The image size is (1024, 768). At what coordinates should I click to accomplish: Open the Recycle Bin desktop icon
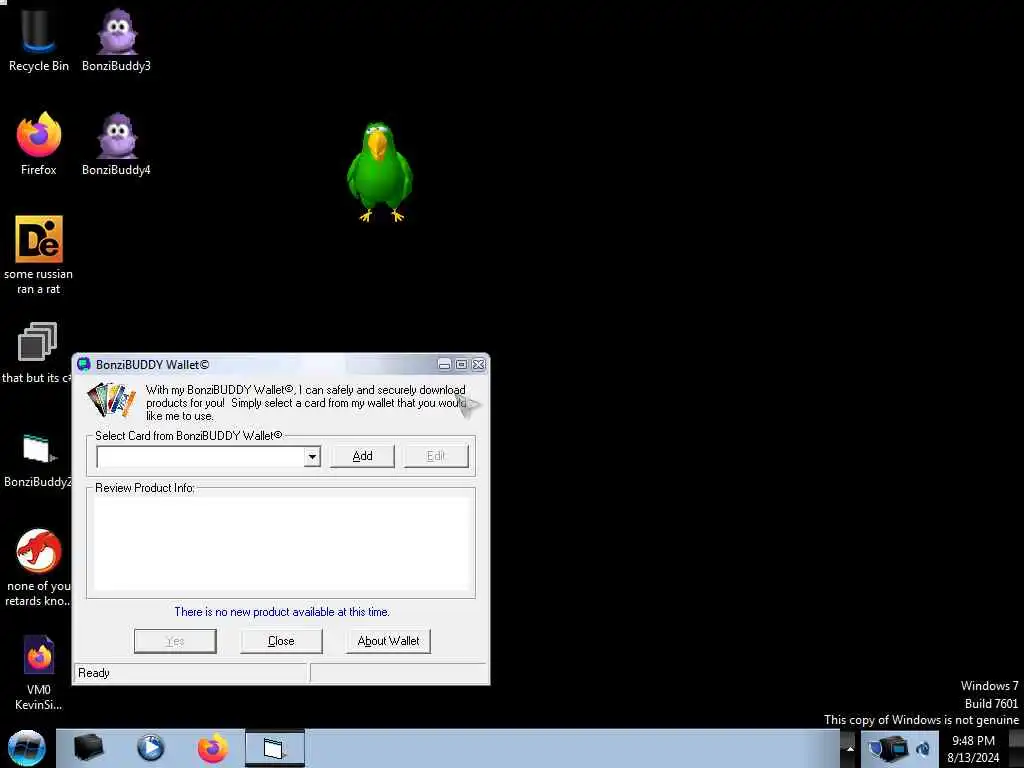click(38, 40)
